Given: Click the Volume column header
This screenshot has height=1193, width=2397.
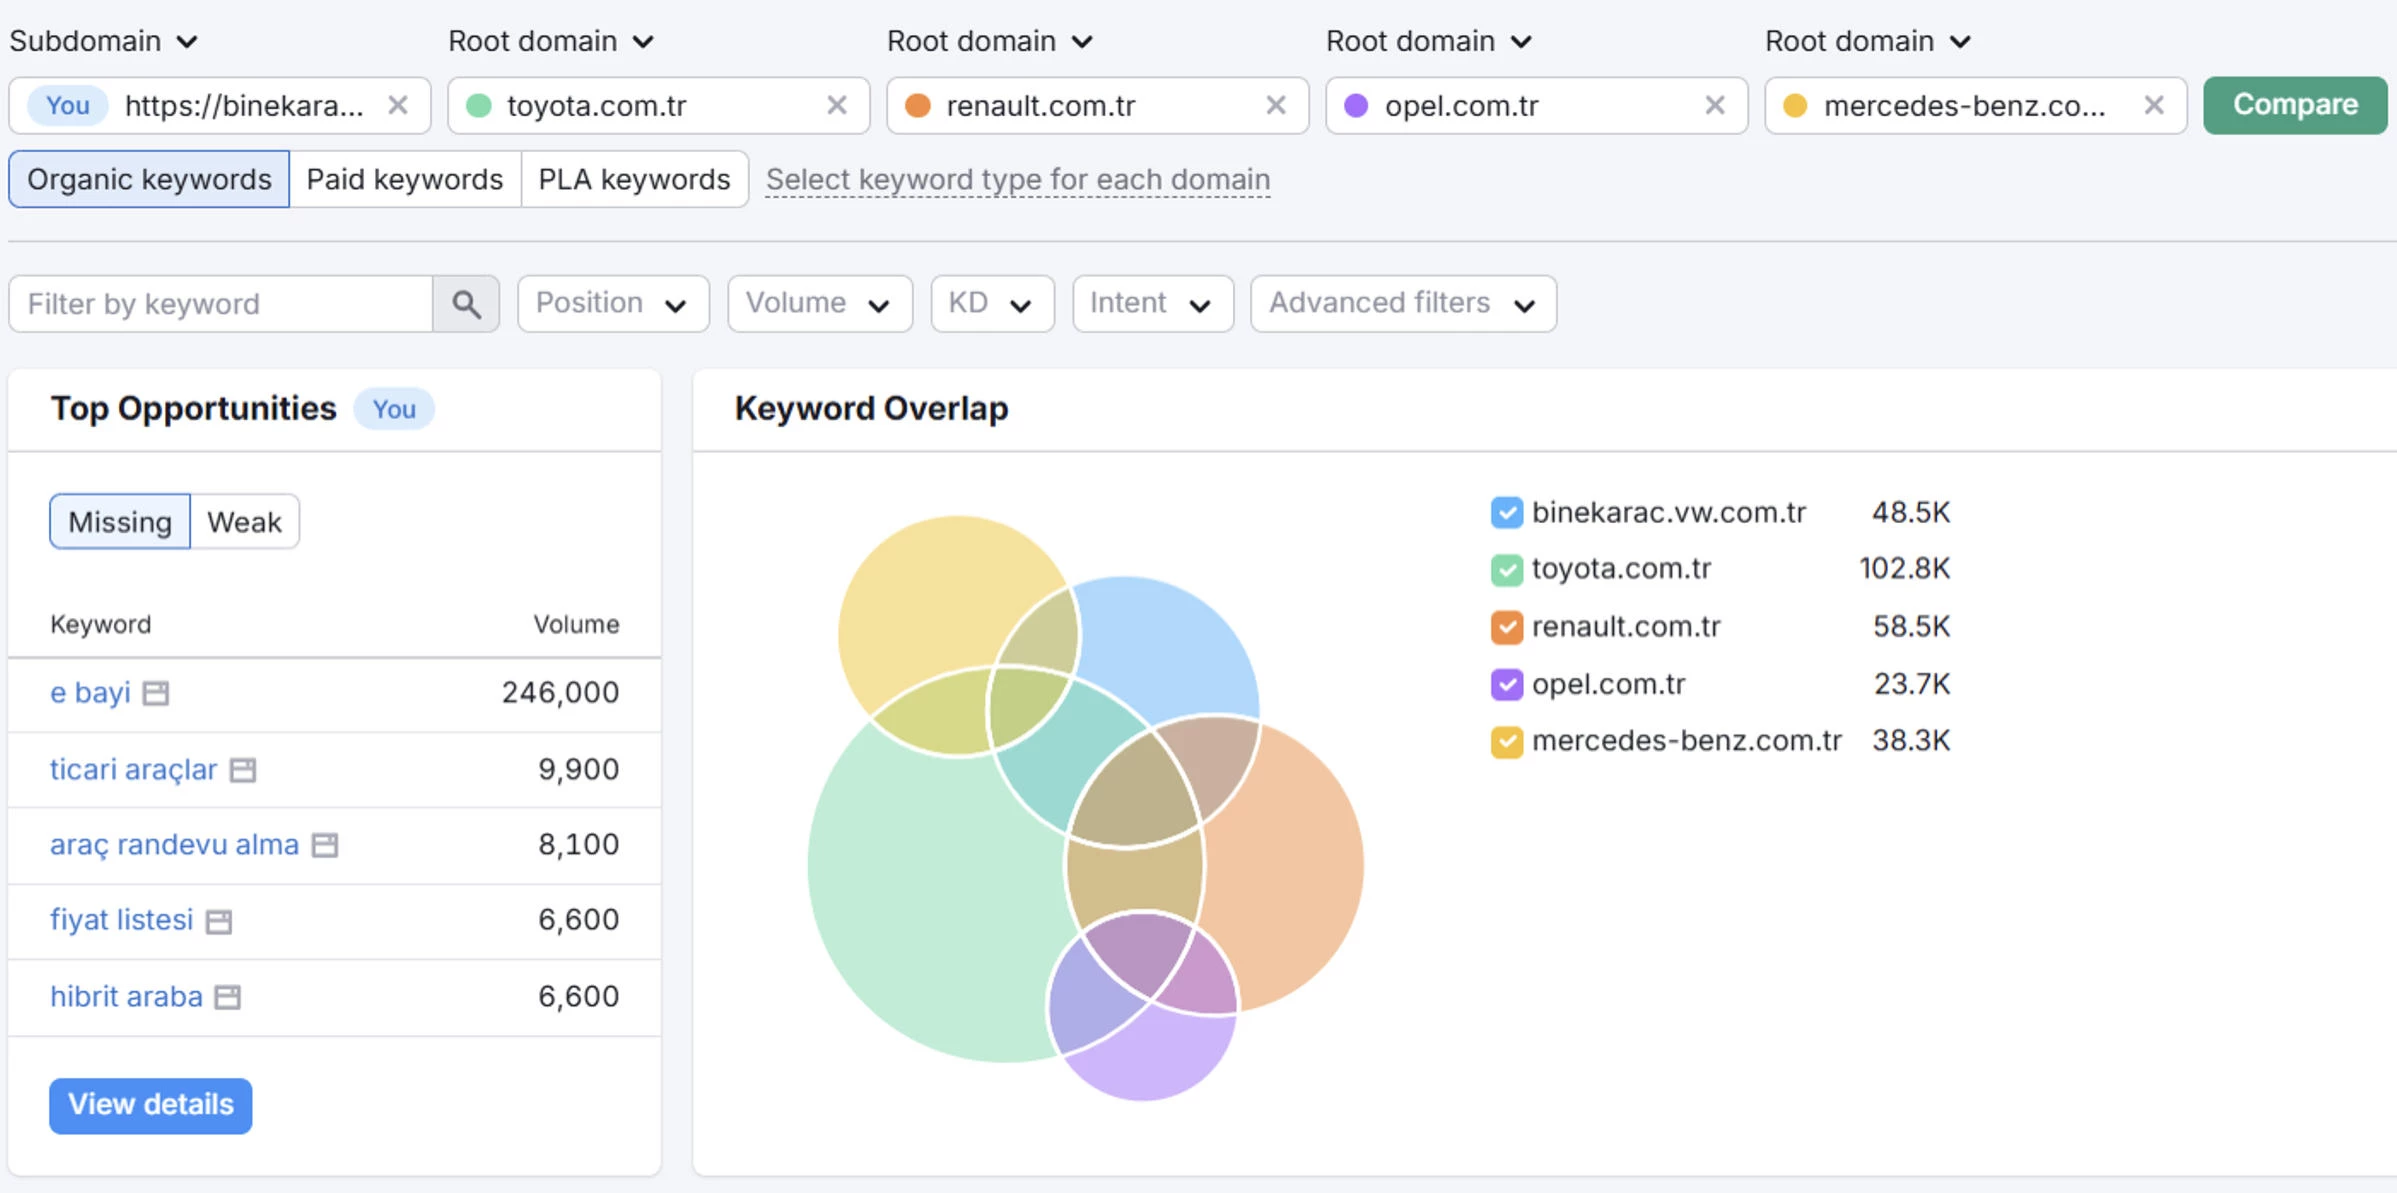Looking at the screenshot, I should pyautogui.click(x=576, y=624).
